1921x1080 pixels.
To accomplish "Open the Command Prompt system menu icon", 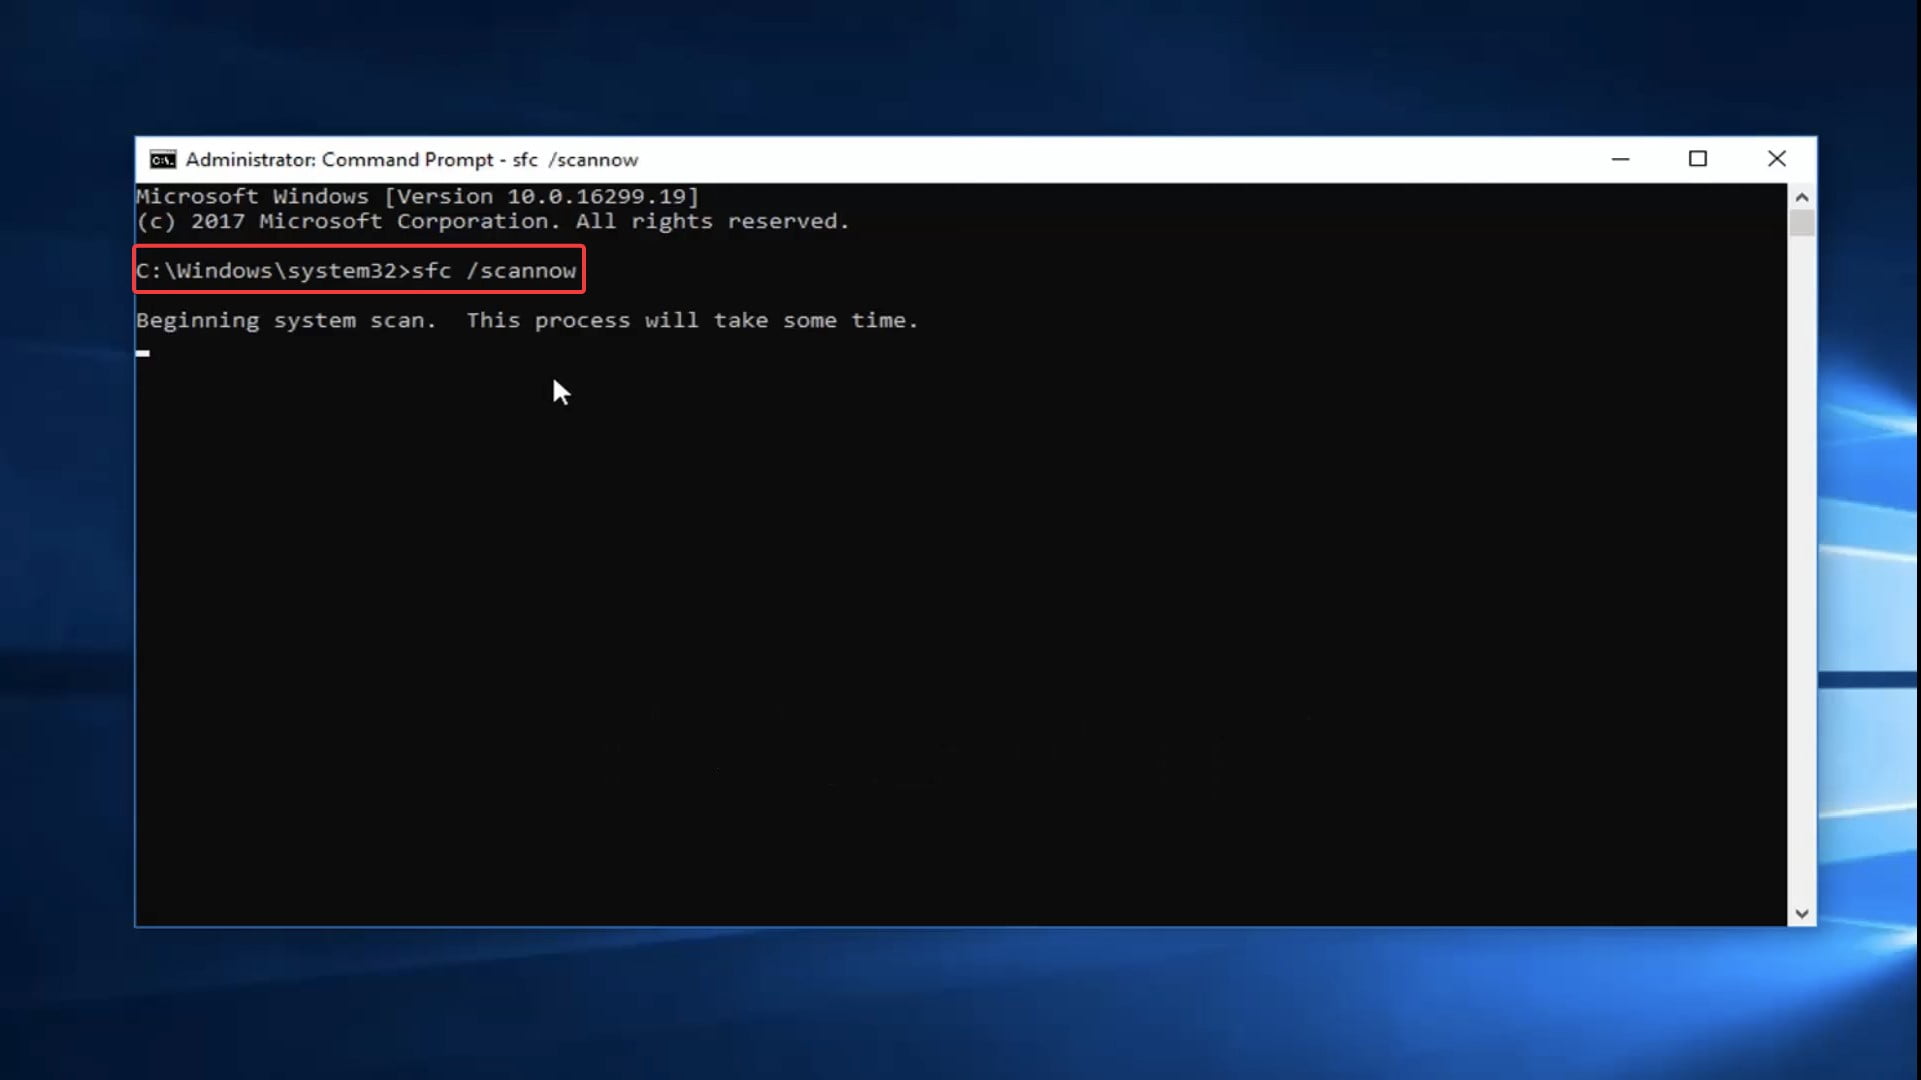I will tap(162, 160).
